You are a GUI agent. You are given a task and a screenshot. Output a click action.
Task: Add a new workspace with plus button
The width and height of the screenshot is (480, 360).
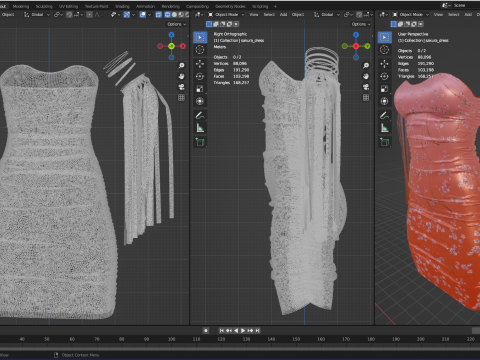coord(275,6)
